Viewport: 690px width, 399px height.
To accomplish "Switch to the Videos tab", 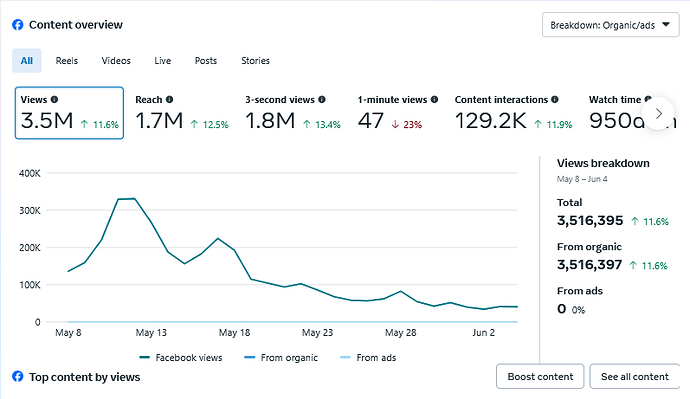I will tap(116, 61).
